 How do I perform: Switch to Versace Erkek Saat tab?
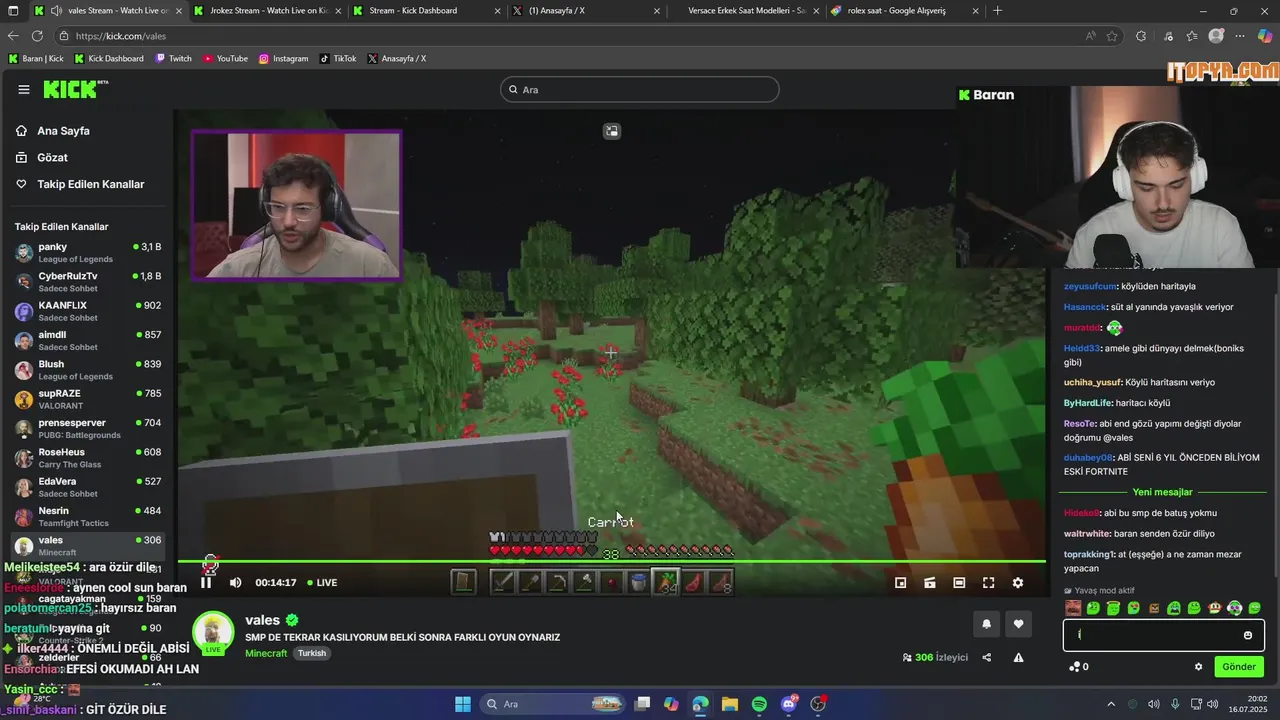click(x=745, y=11)
